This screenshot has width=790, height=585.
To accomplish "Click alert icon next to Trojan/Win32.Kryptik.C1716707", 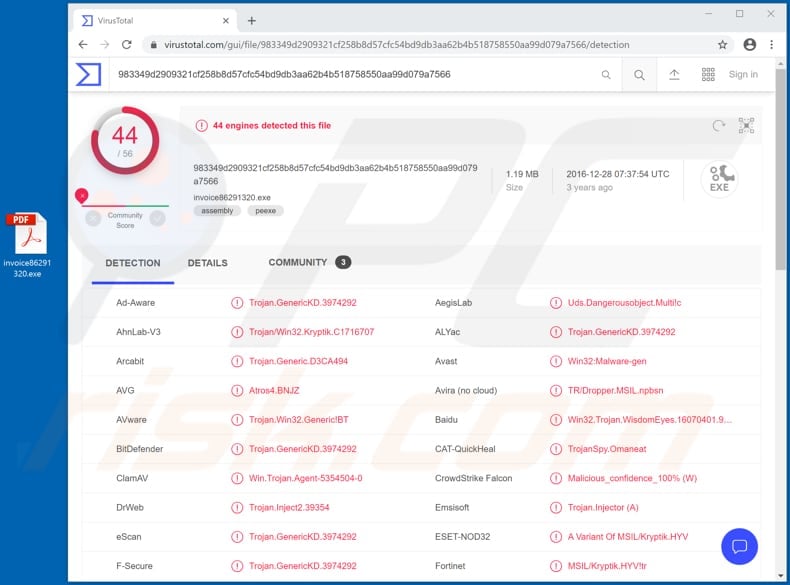I will pyautogui.click(x=237, y=332).
